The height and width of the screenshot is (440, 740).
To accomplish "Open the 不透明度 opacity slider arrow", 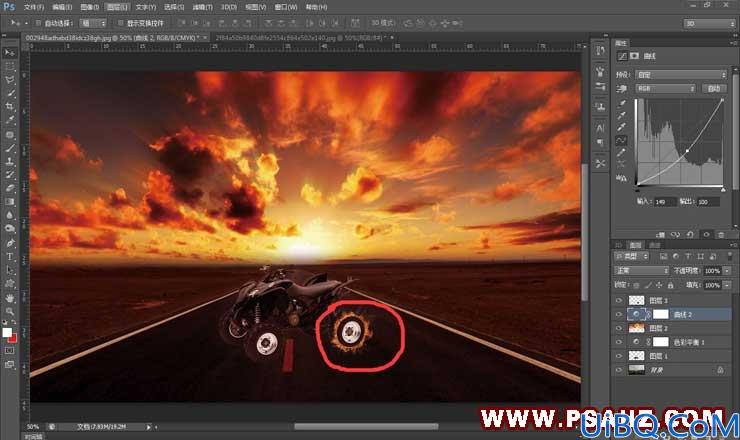I will pos(727,271).
